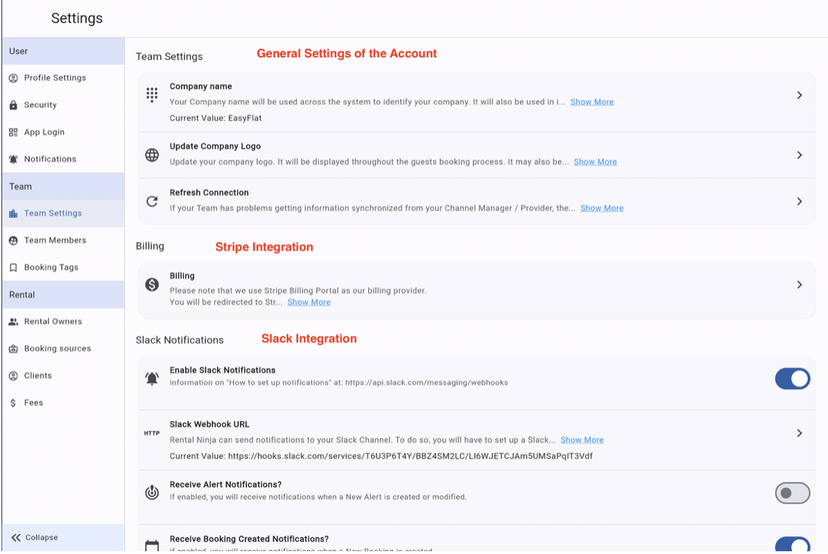The image size is (828, 554).
Task: Click the Refresh Connection circular arrow icon
Action: [x=152, y=201]
